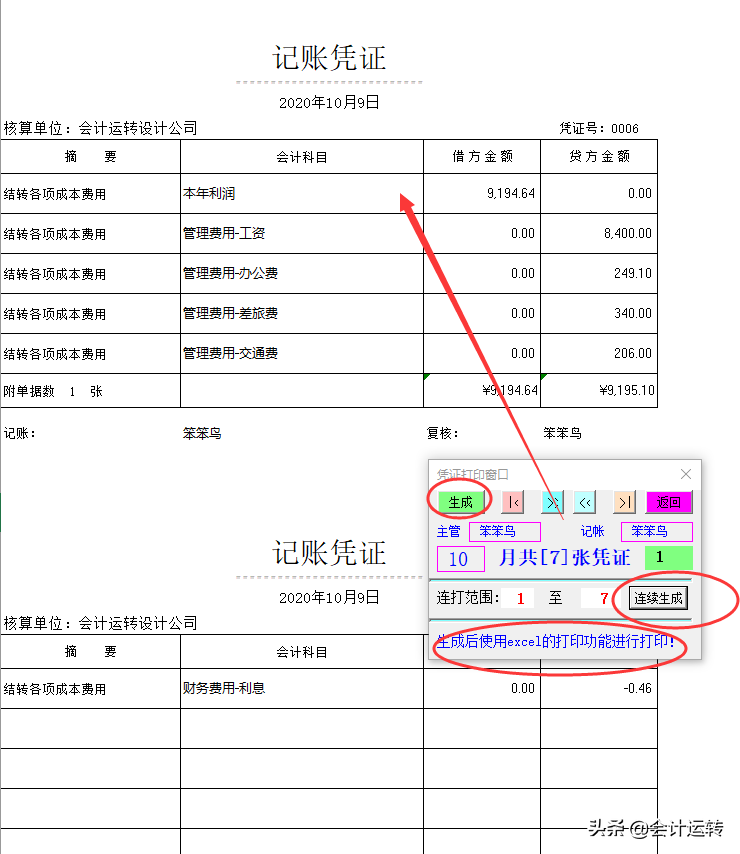Go to previous voucher with << icon
Image resolution: width=740 pixels, height=854 pixels.
pyautogui.click(x=585, y=502)
